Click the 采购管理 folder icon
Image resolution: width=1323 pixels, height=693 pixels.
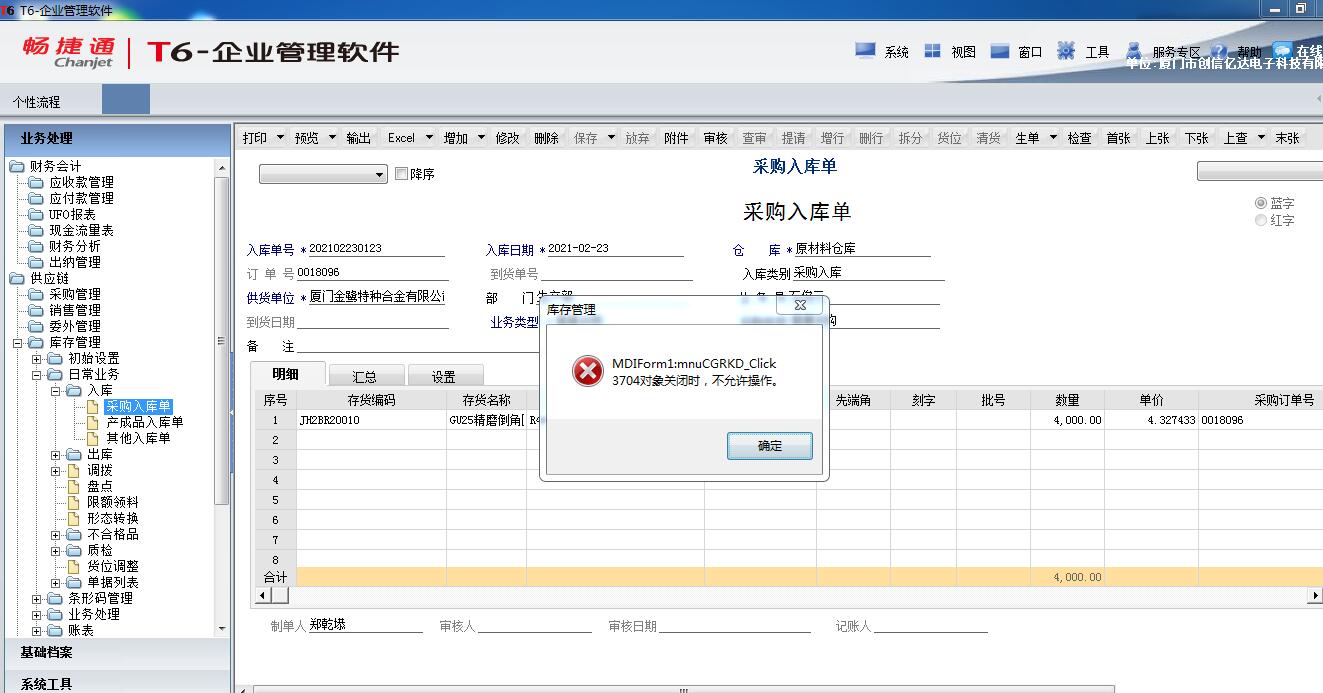click(x=36, y=294)
